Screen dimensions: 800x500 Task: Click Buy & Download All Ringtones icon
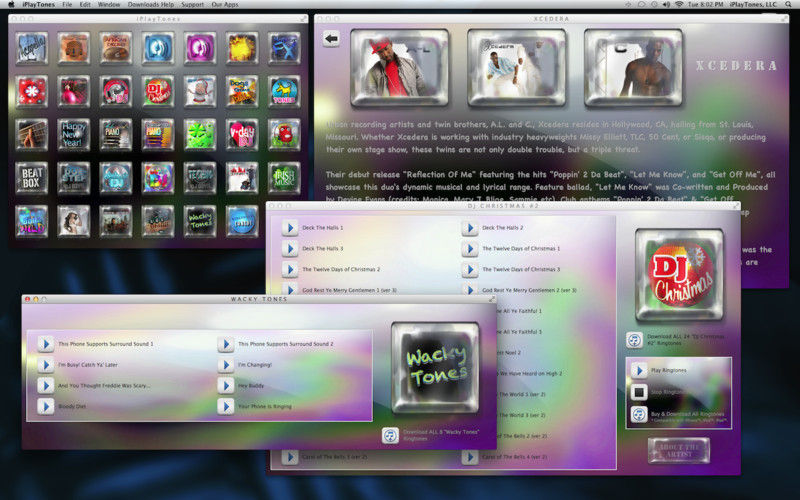click(x=639, y=414)
